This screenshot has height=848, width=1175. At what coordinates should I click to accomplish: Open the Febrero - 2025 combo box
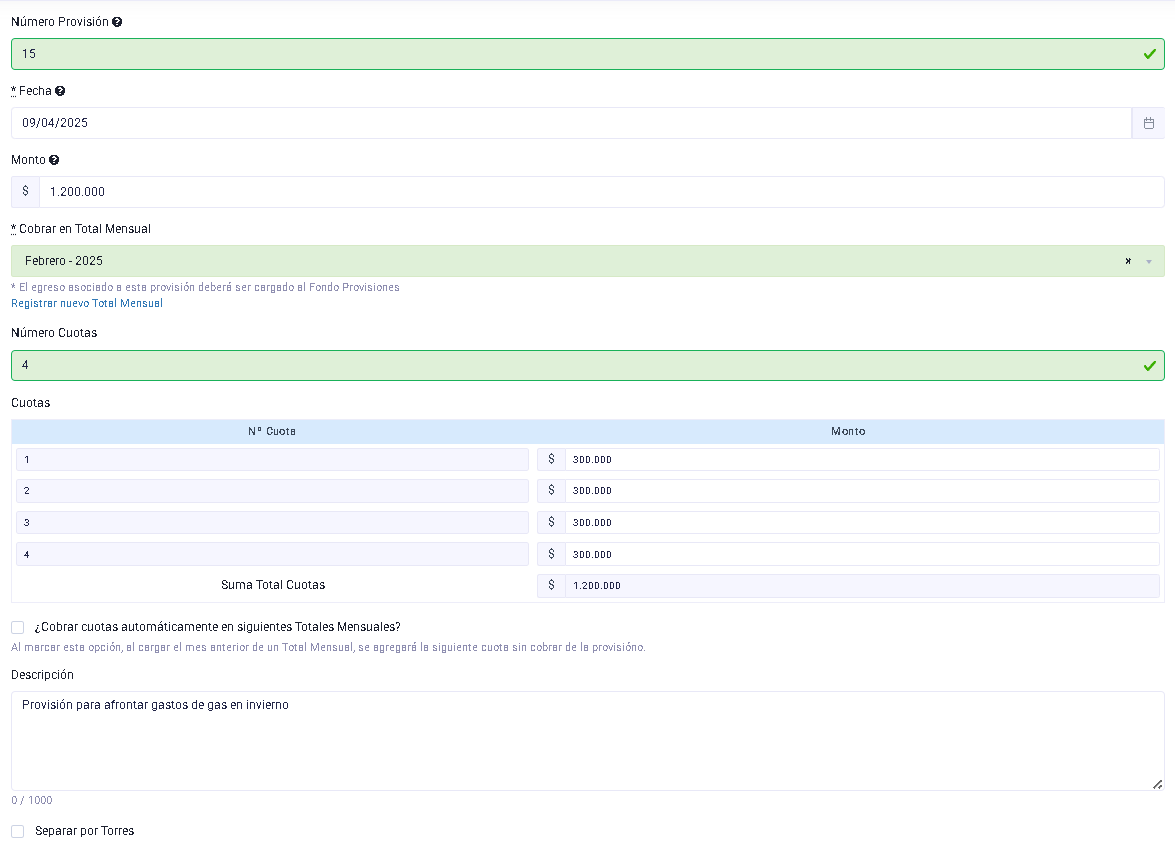coord(560,261)
